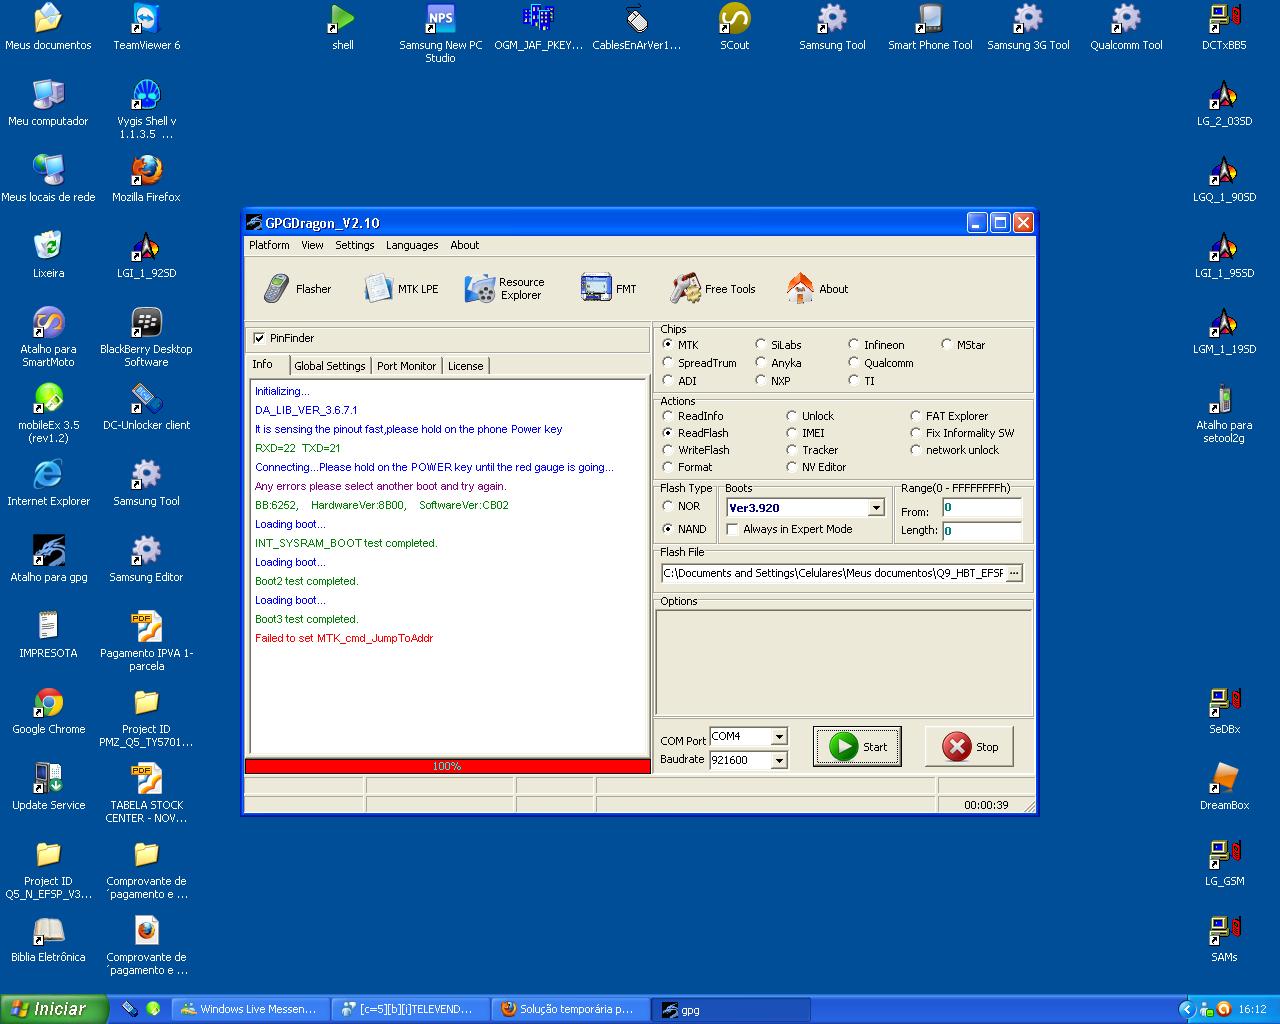
Task: Open the Settings menu
Action: tap(355, 245)
